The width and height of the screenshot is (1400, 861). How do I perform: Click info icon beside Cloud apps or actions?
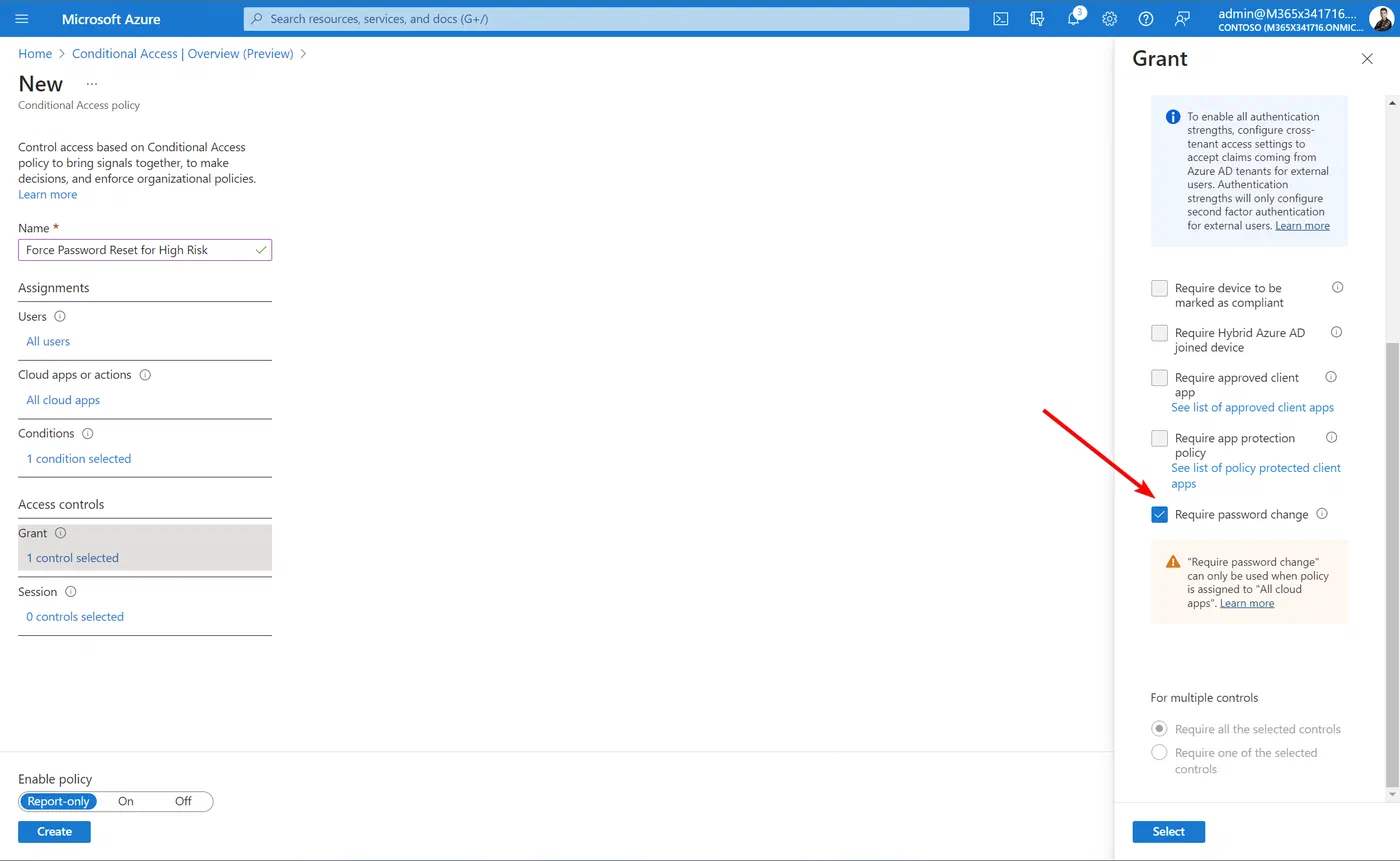(145, 375)
